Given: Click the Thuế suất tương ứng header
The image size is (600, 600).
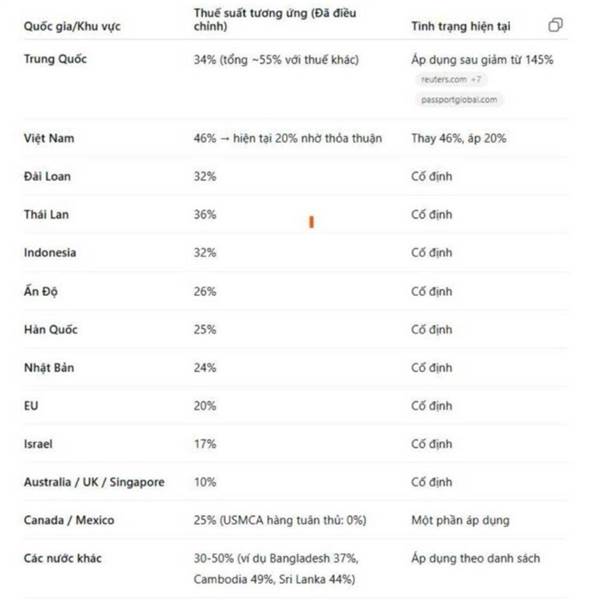Looking at the screenshot, I should click(275, 20).
